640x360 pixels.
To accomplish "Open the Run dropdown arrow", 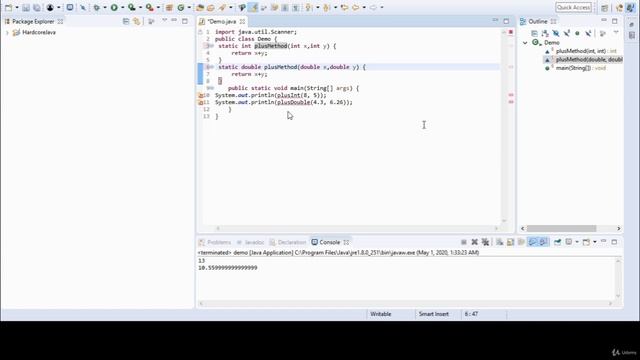I will [x=122, y=7].
